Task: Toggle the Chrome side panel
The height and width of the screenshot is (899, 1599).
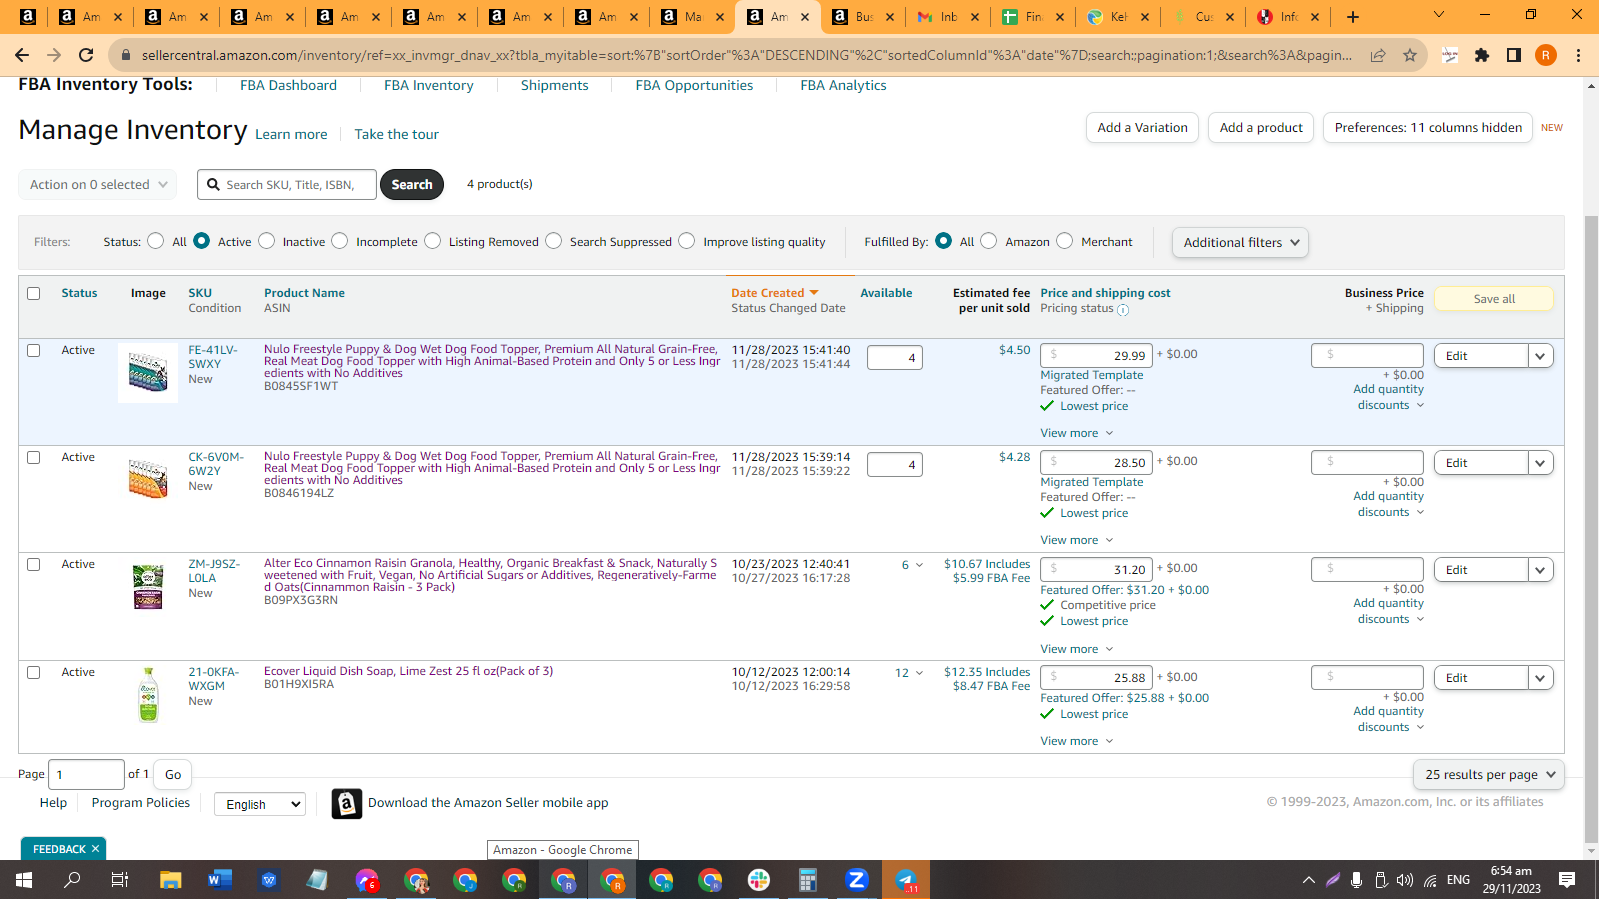Action: (x=1514, y=55)
